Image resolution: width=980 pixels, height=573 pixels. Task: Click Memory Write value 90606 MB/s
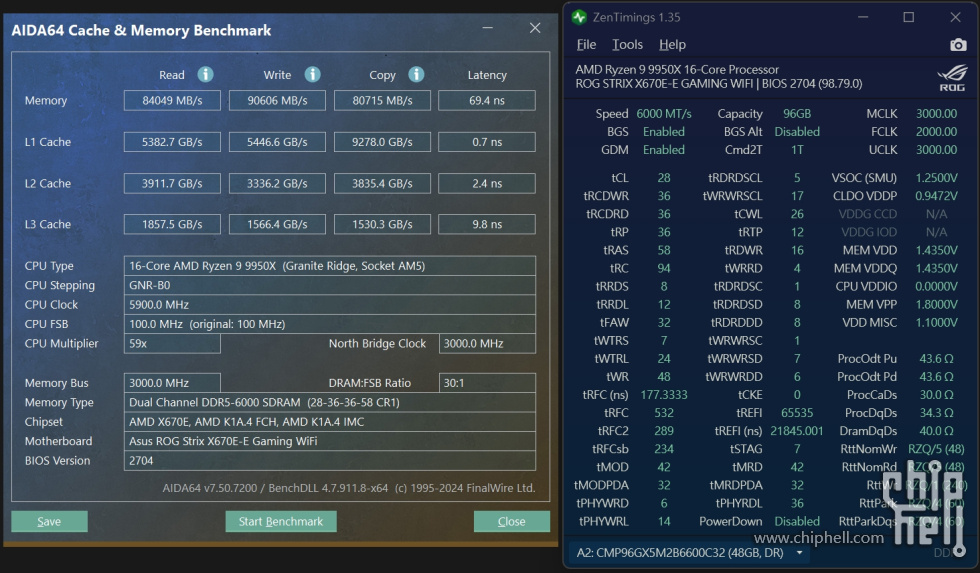tap(277, 101)
